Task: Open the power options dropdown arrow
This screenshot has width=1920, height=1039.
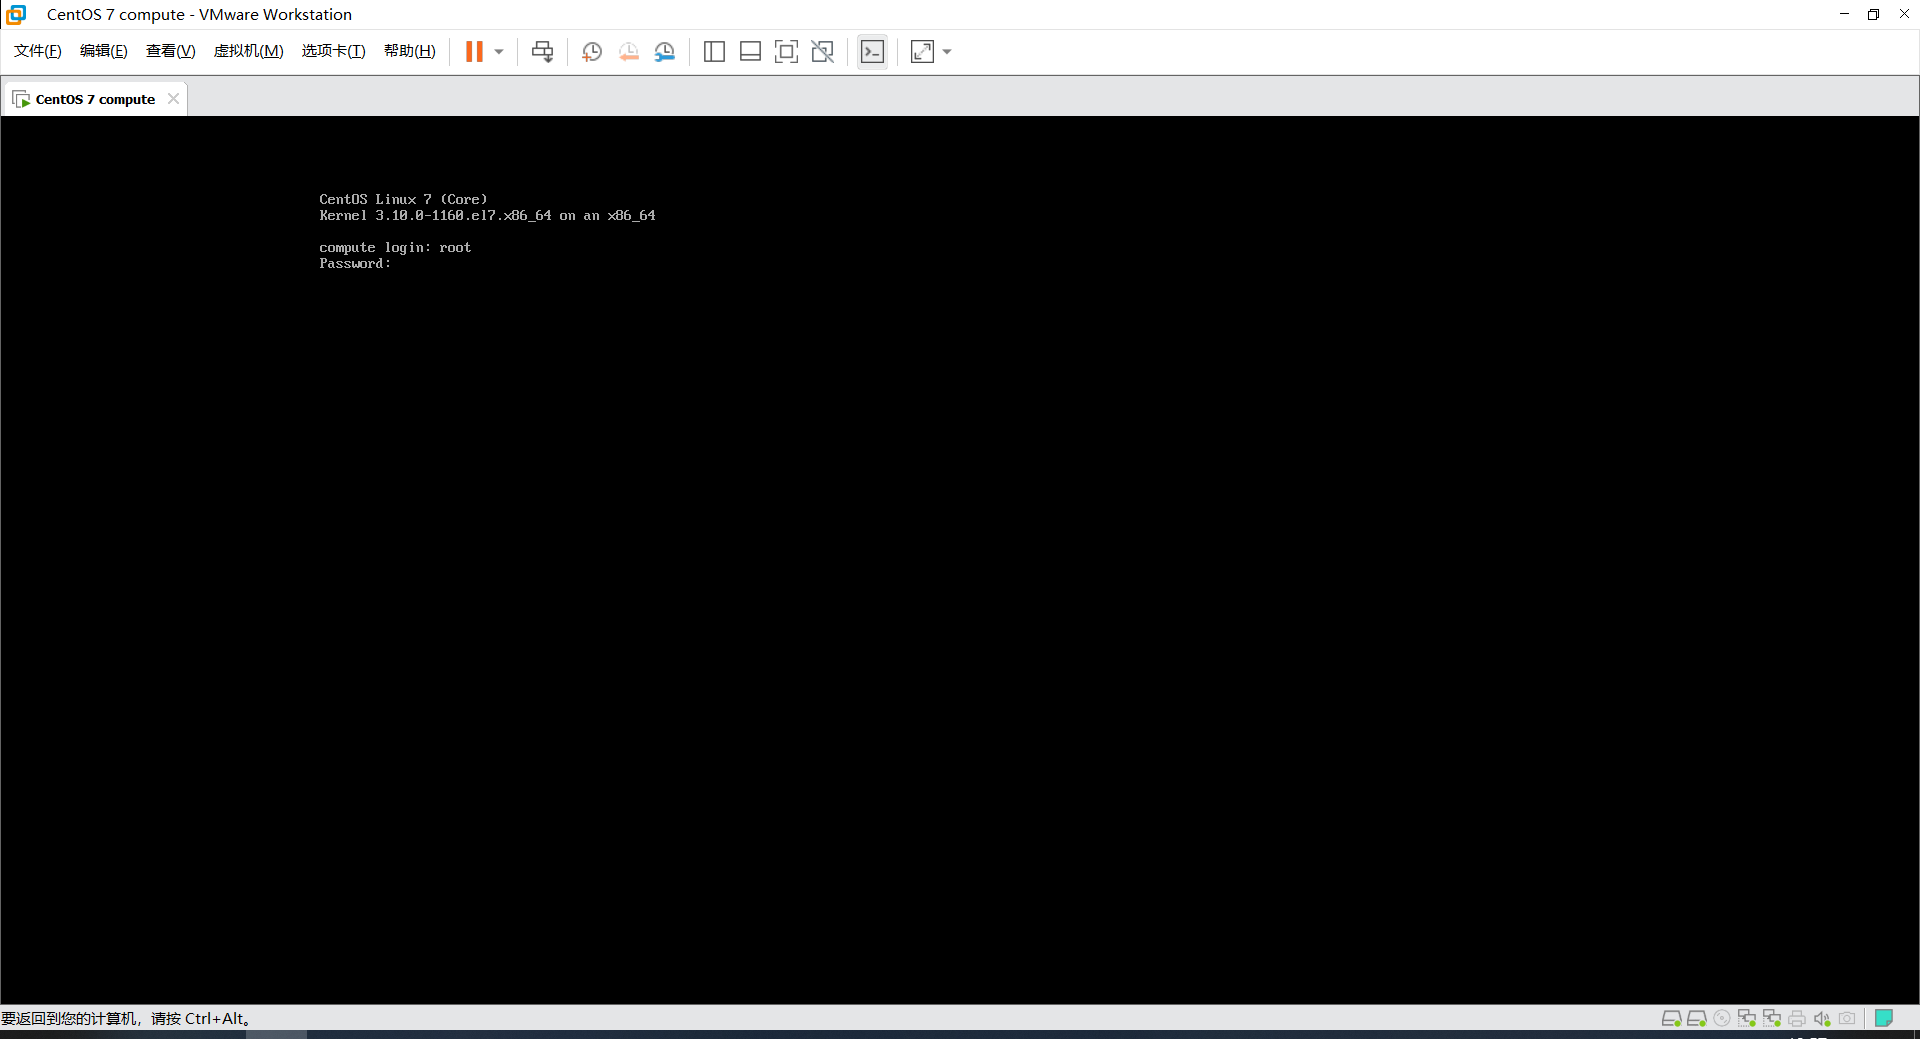Action: pyautogui.click(x=499, y=52)
